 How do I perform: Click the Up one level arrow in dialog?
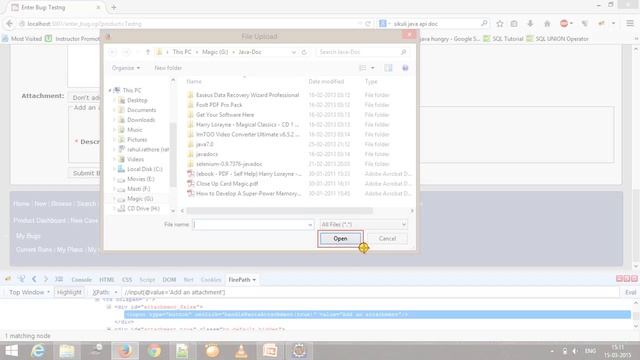click(x=148, y=52)
